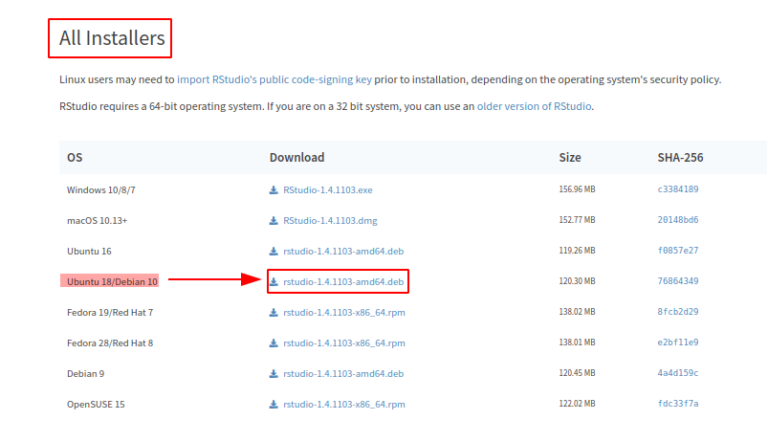Click the All Installers heading
Viewport: 768px width, 442px height.
(x=111, y=39)
